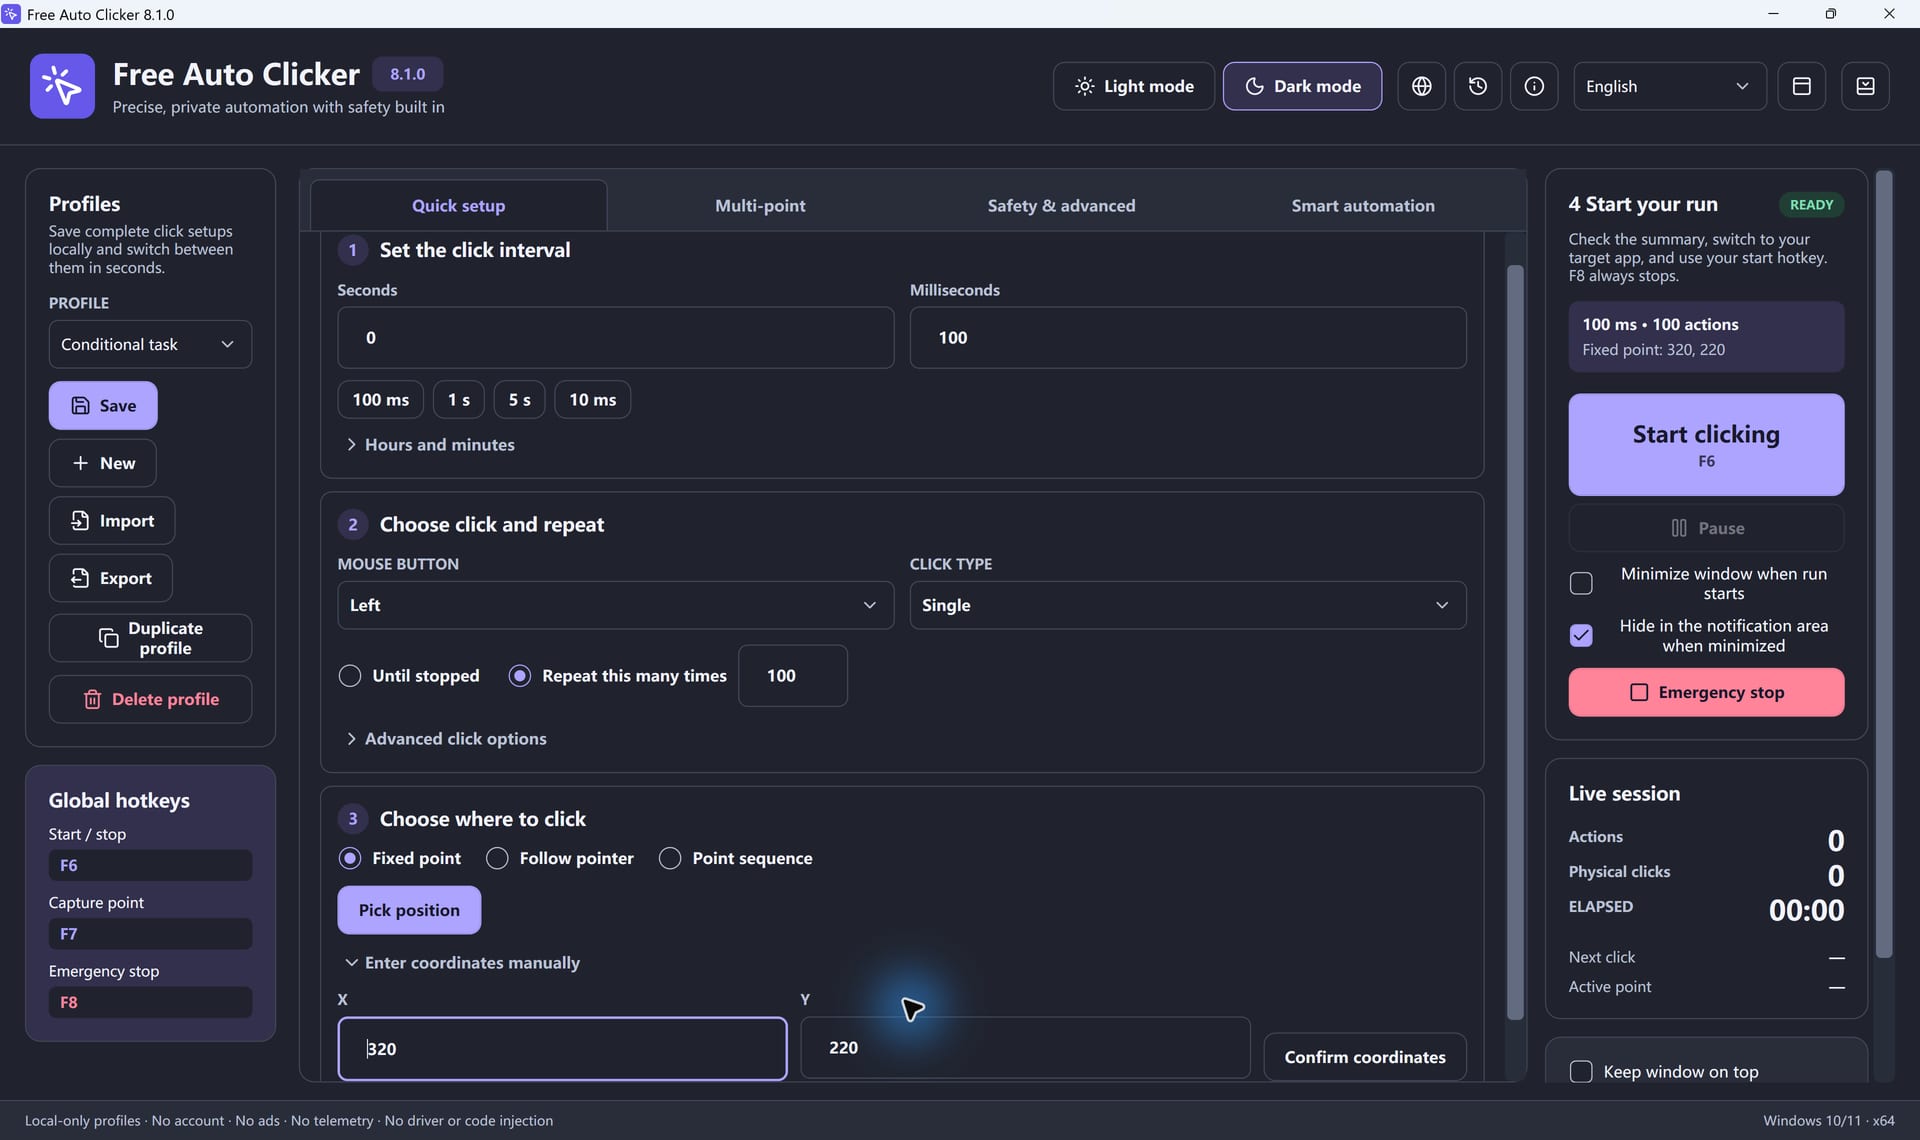Click the main panel vertical scrollbar

[1515, 640]
